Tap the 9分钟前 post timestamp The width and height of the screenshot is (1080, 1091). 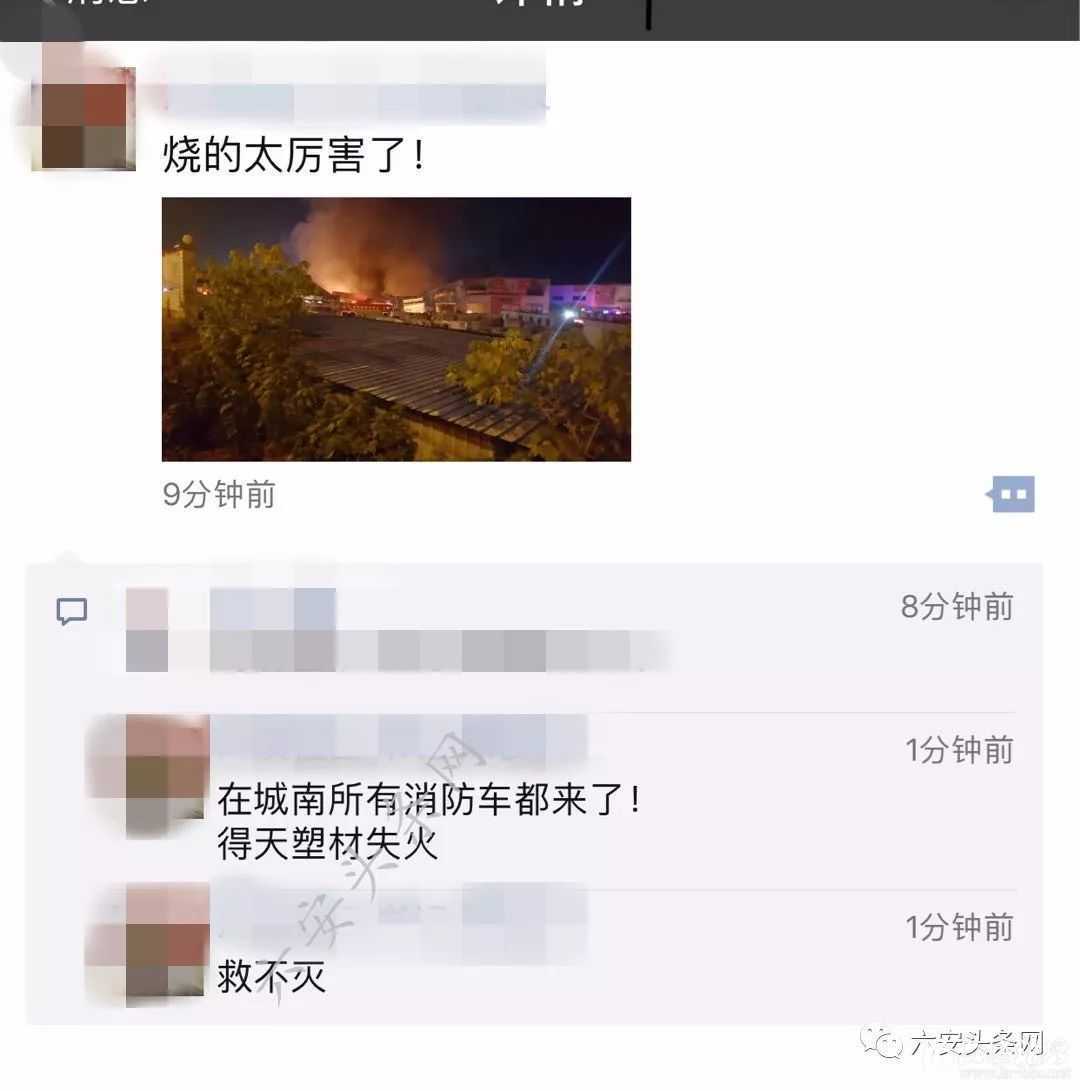(219, 495)
